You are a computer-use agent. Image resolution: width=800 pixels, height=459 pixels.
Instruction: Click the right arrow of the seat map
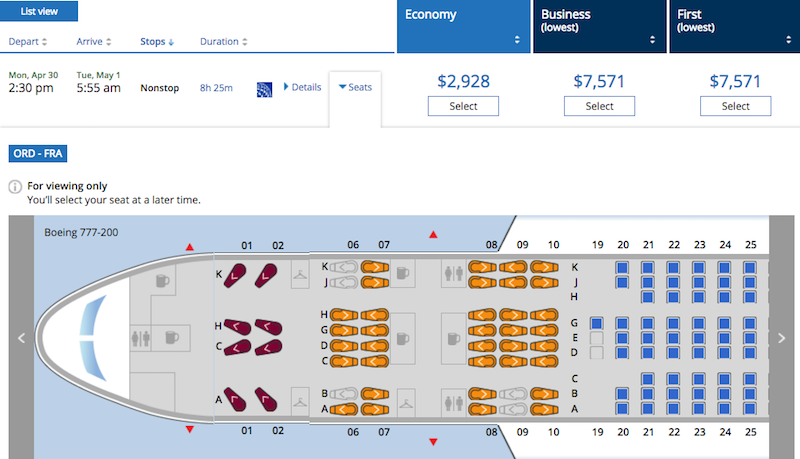click(x=782, y=338)
